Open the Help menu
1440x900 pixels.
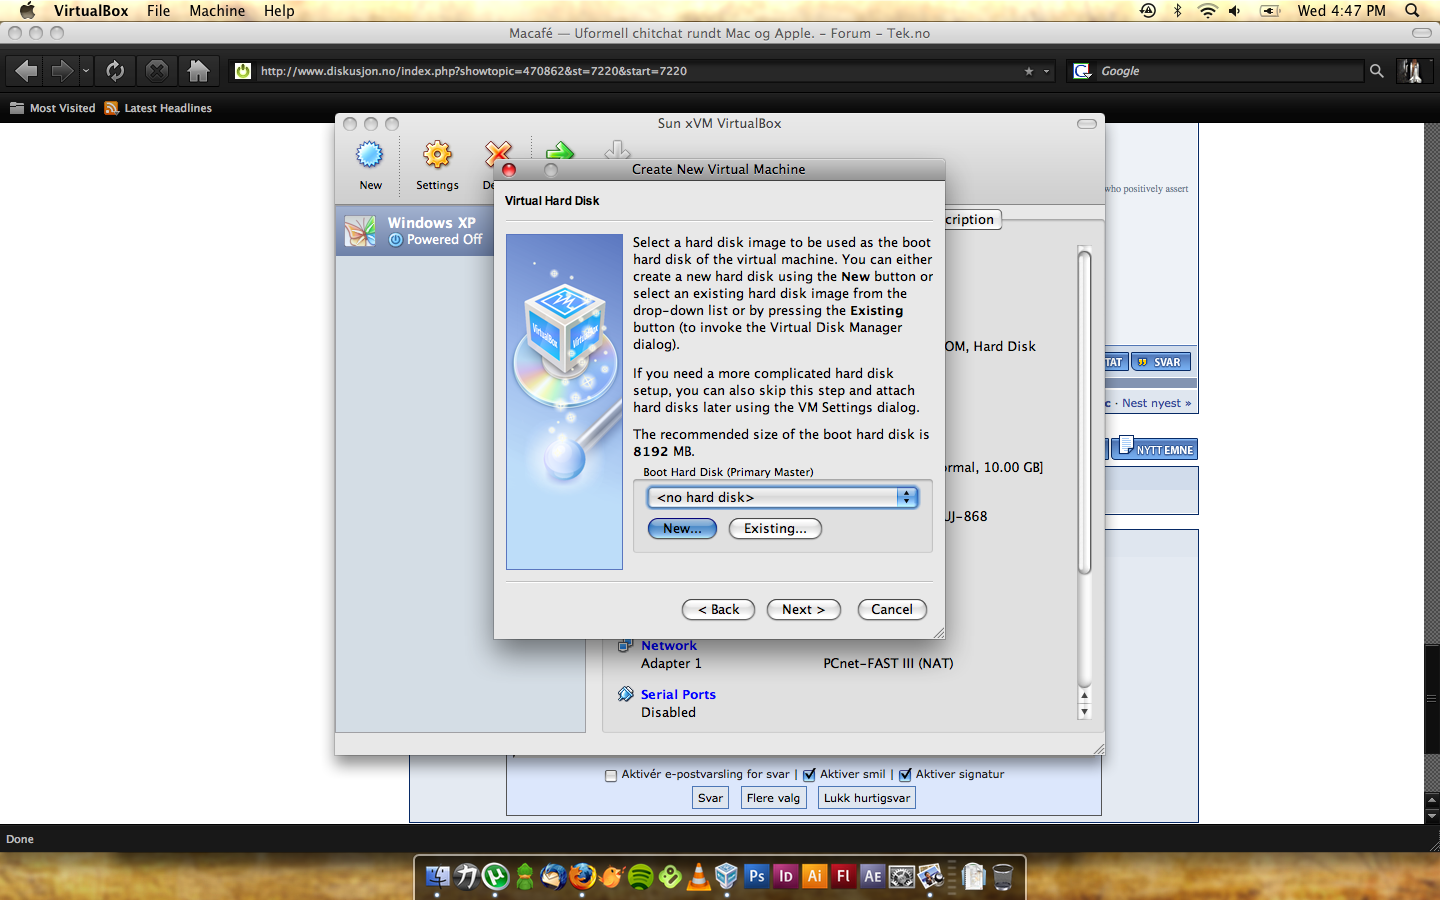coord(279,11)
